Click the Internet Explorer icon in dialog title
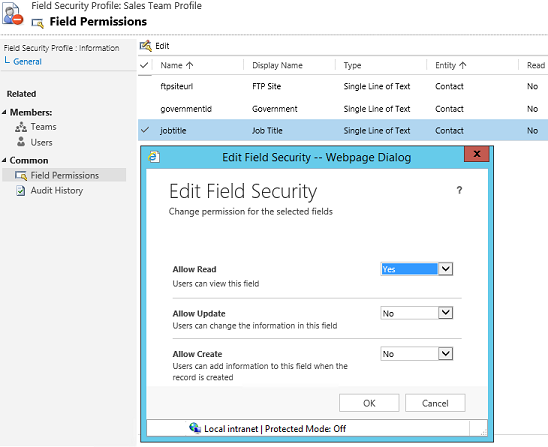The height and width of the screenshot is (447, 548). tap(154, 157)
